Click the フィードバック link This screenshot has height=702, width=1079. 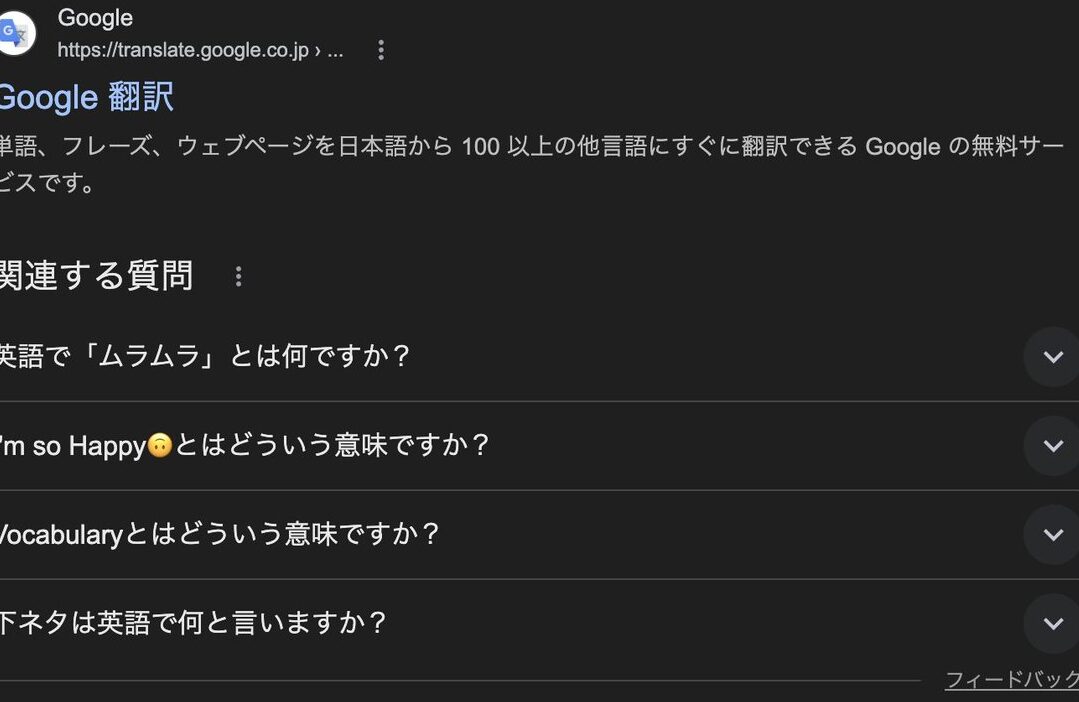tap(1011, 681)
